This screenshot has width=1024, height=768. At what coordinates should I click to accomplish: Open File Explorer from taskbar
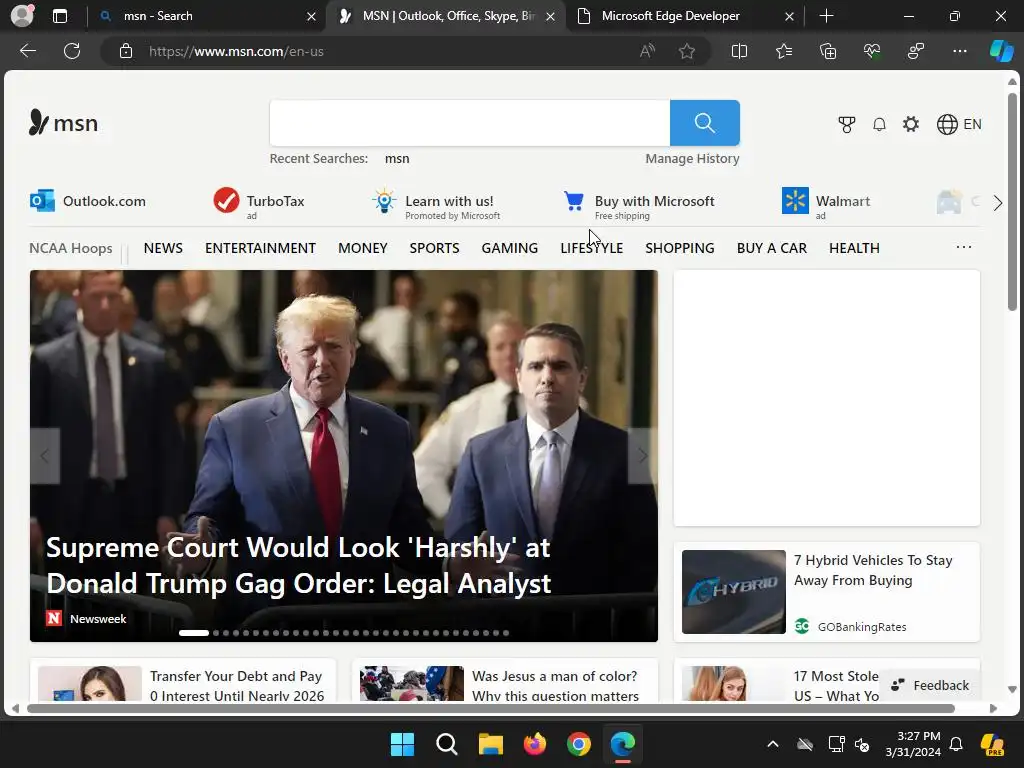pos(490,744)
